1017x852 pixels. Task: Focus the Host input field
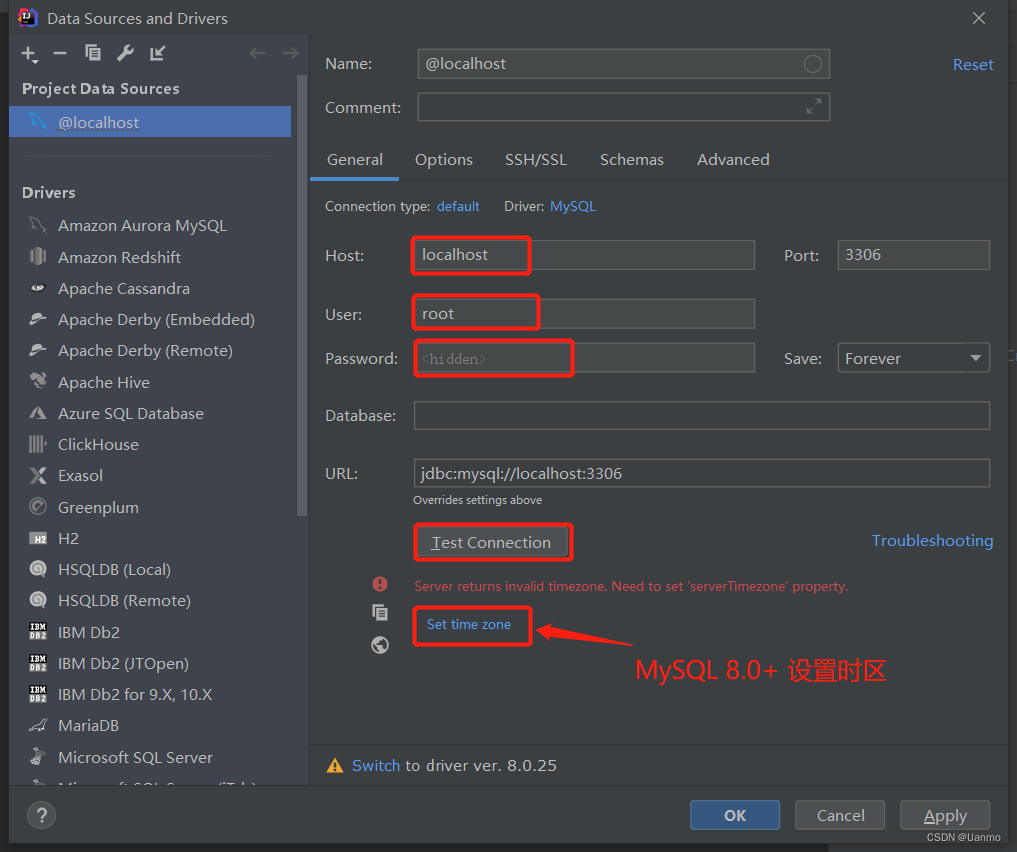[x=584, y=255]
